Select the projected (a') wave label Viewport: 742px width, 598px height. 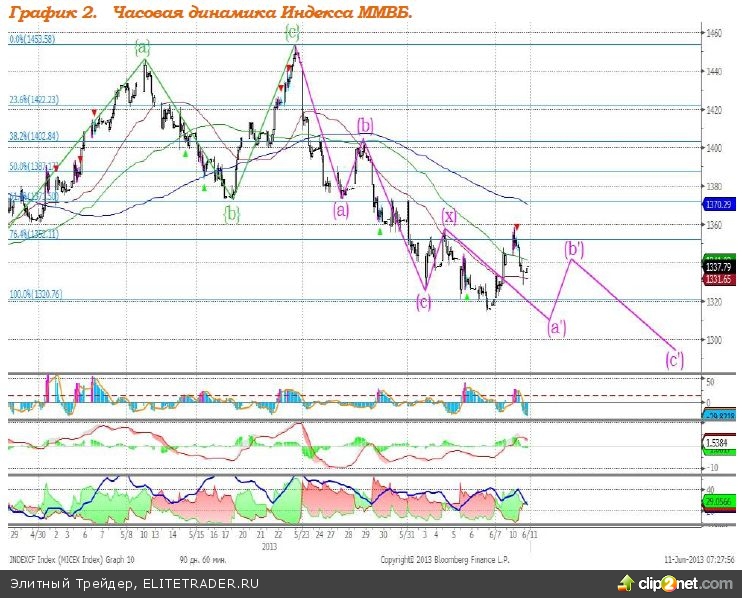558,325
